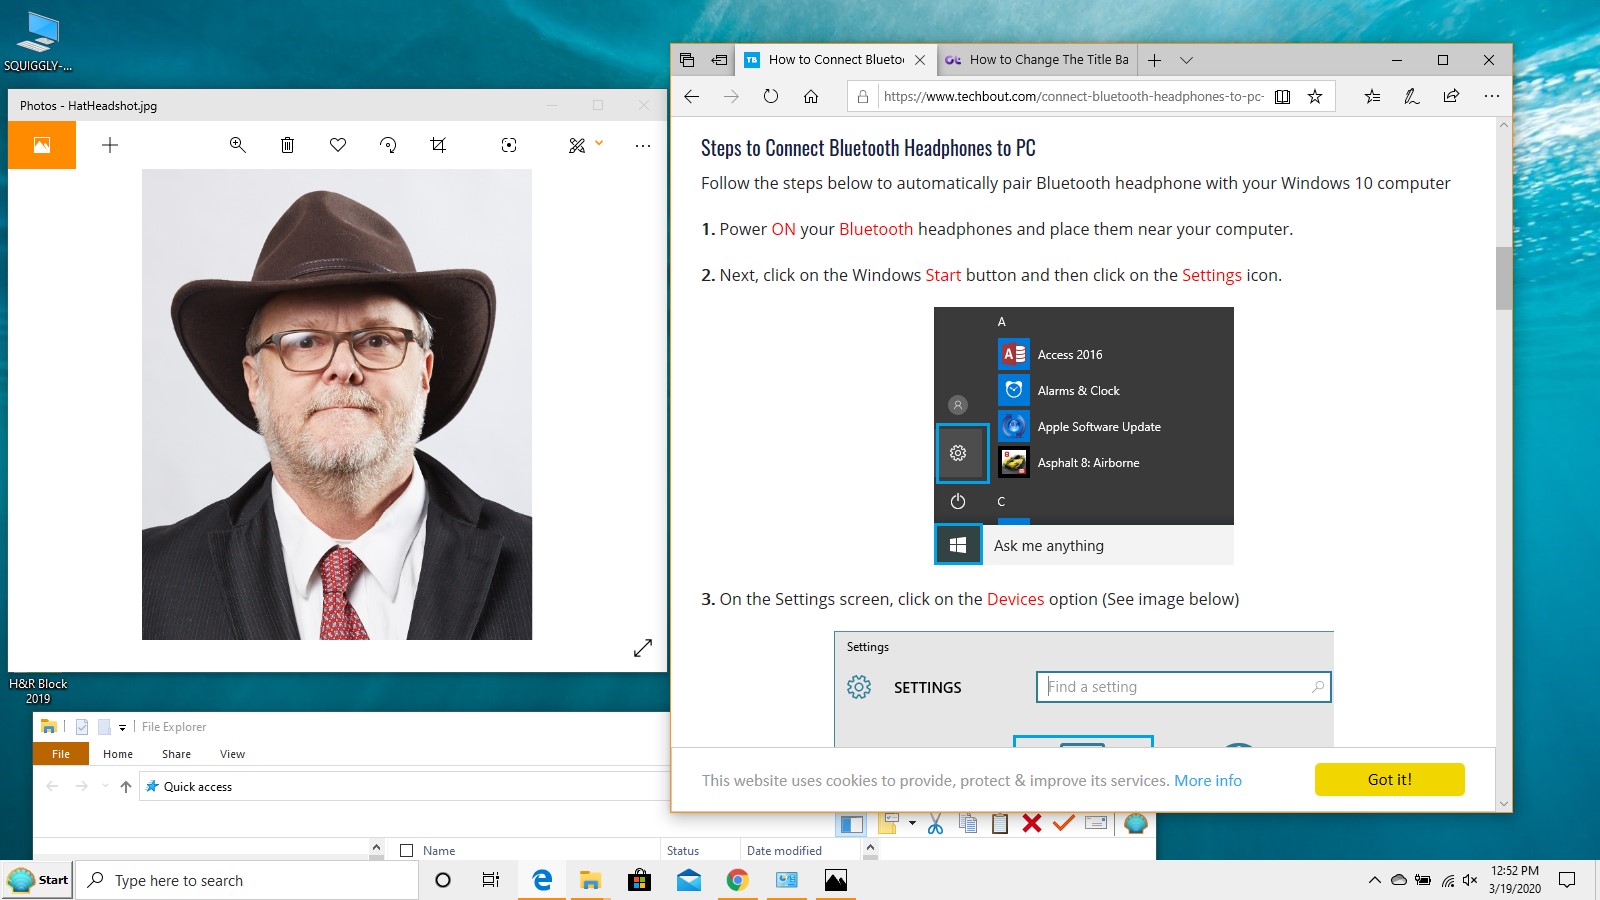
Task: Open a new tab in Edge
Action: [1154, 60]
